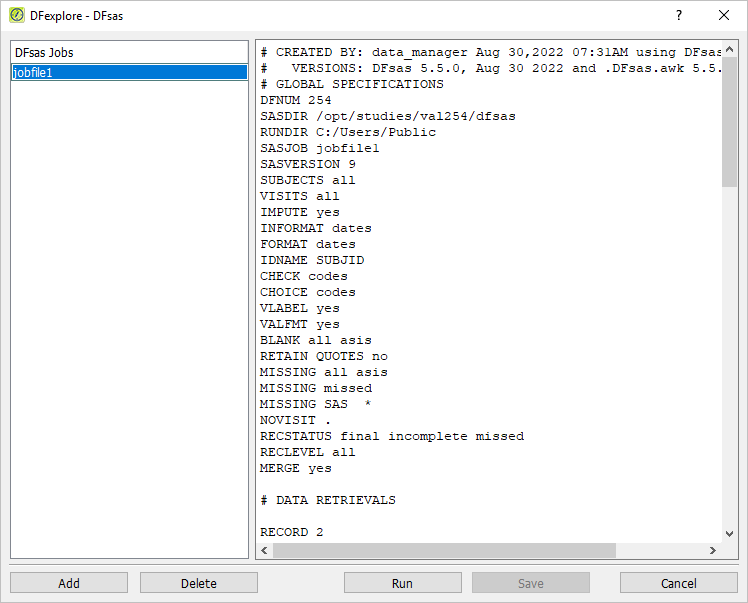Cancel the DFsas dialog
Image resolution: width=748 pixels, height=603 pixels.
(679, 583)
